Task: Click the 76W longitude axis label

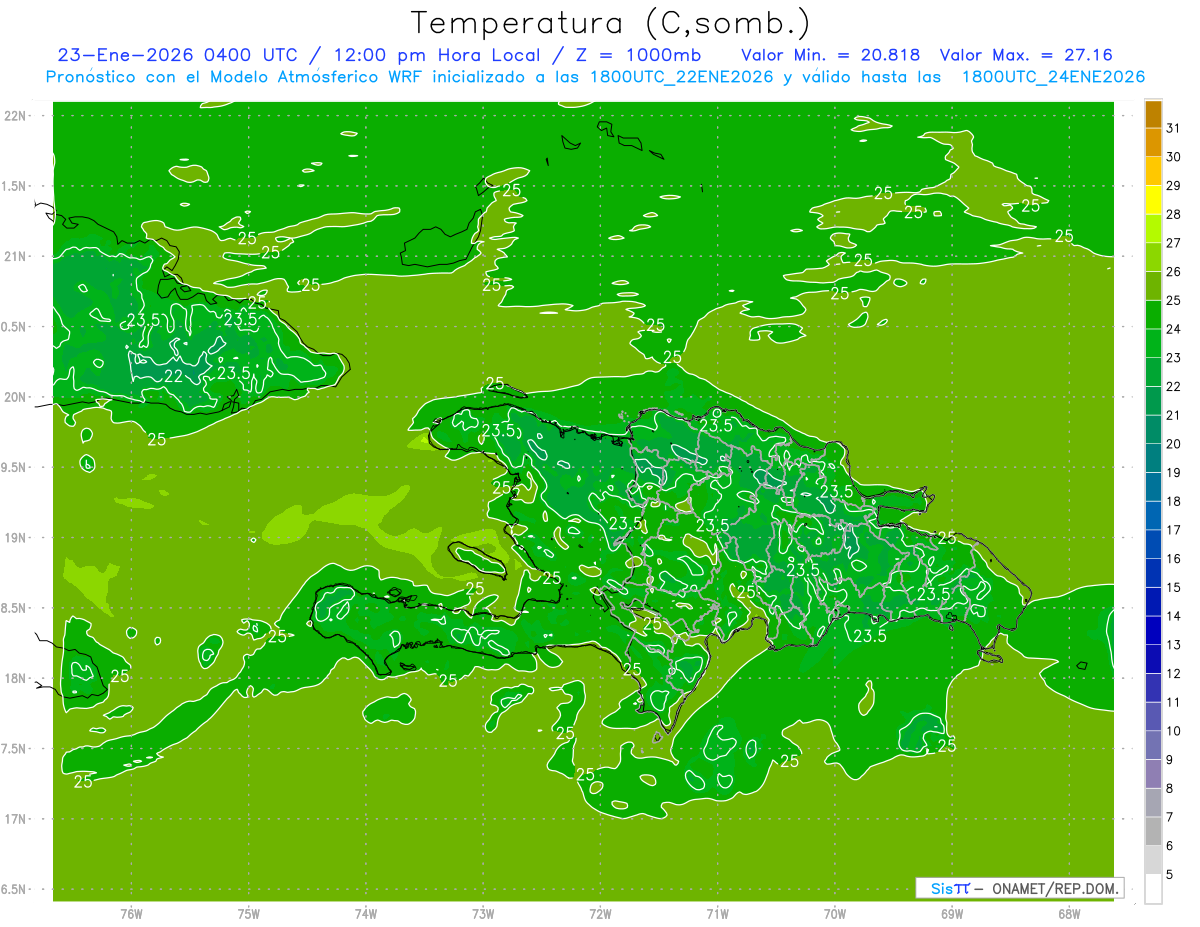Action: (131, 914)
